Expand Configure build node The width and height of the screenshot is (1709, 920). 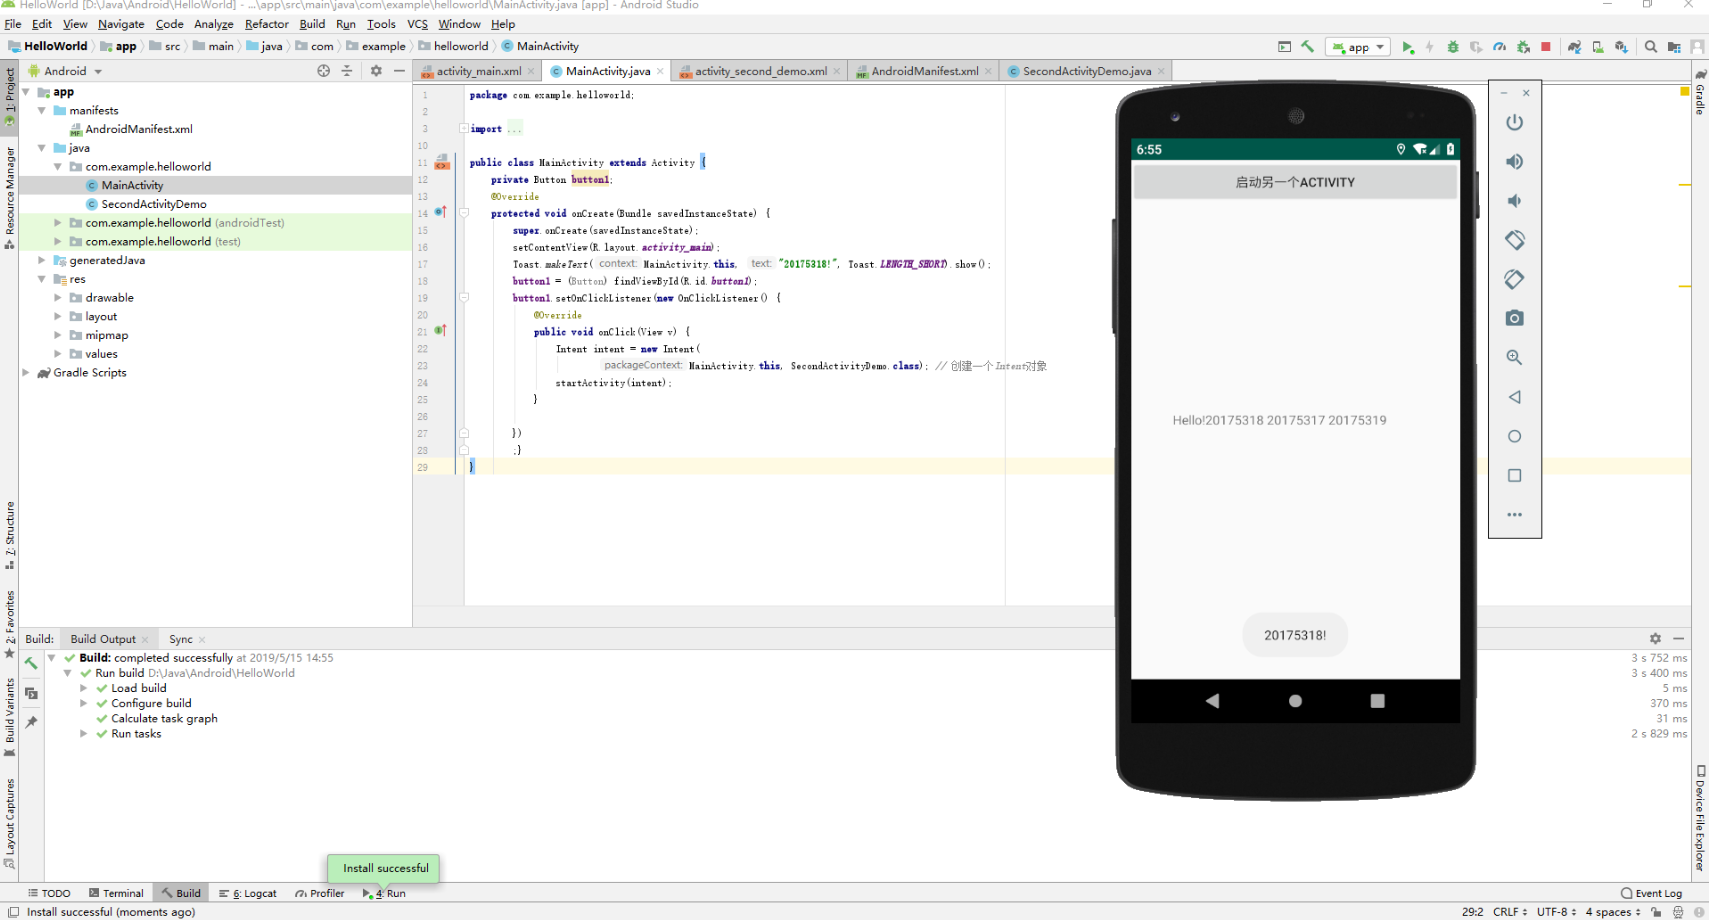click(84, 704)
